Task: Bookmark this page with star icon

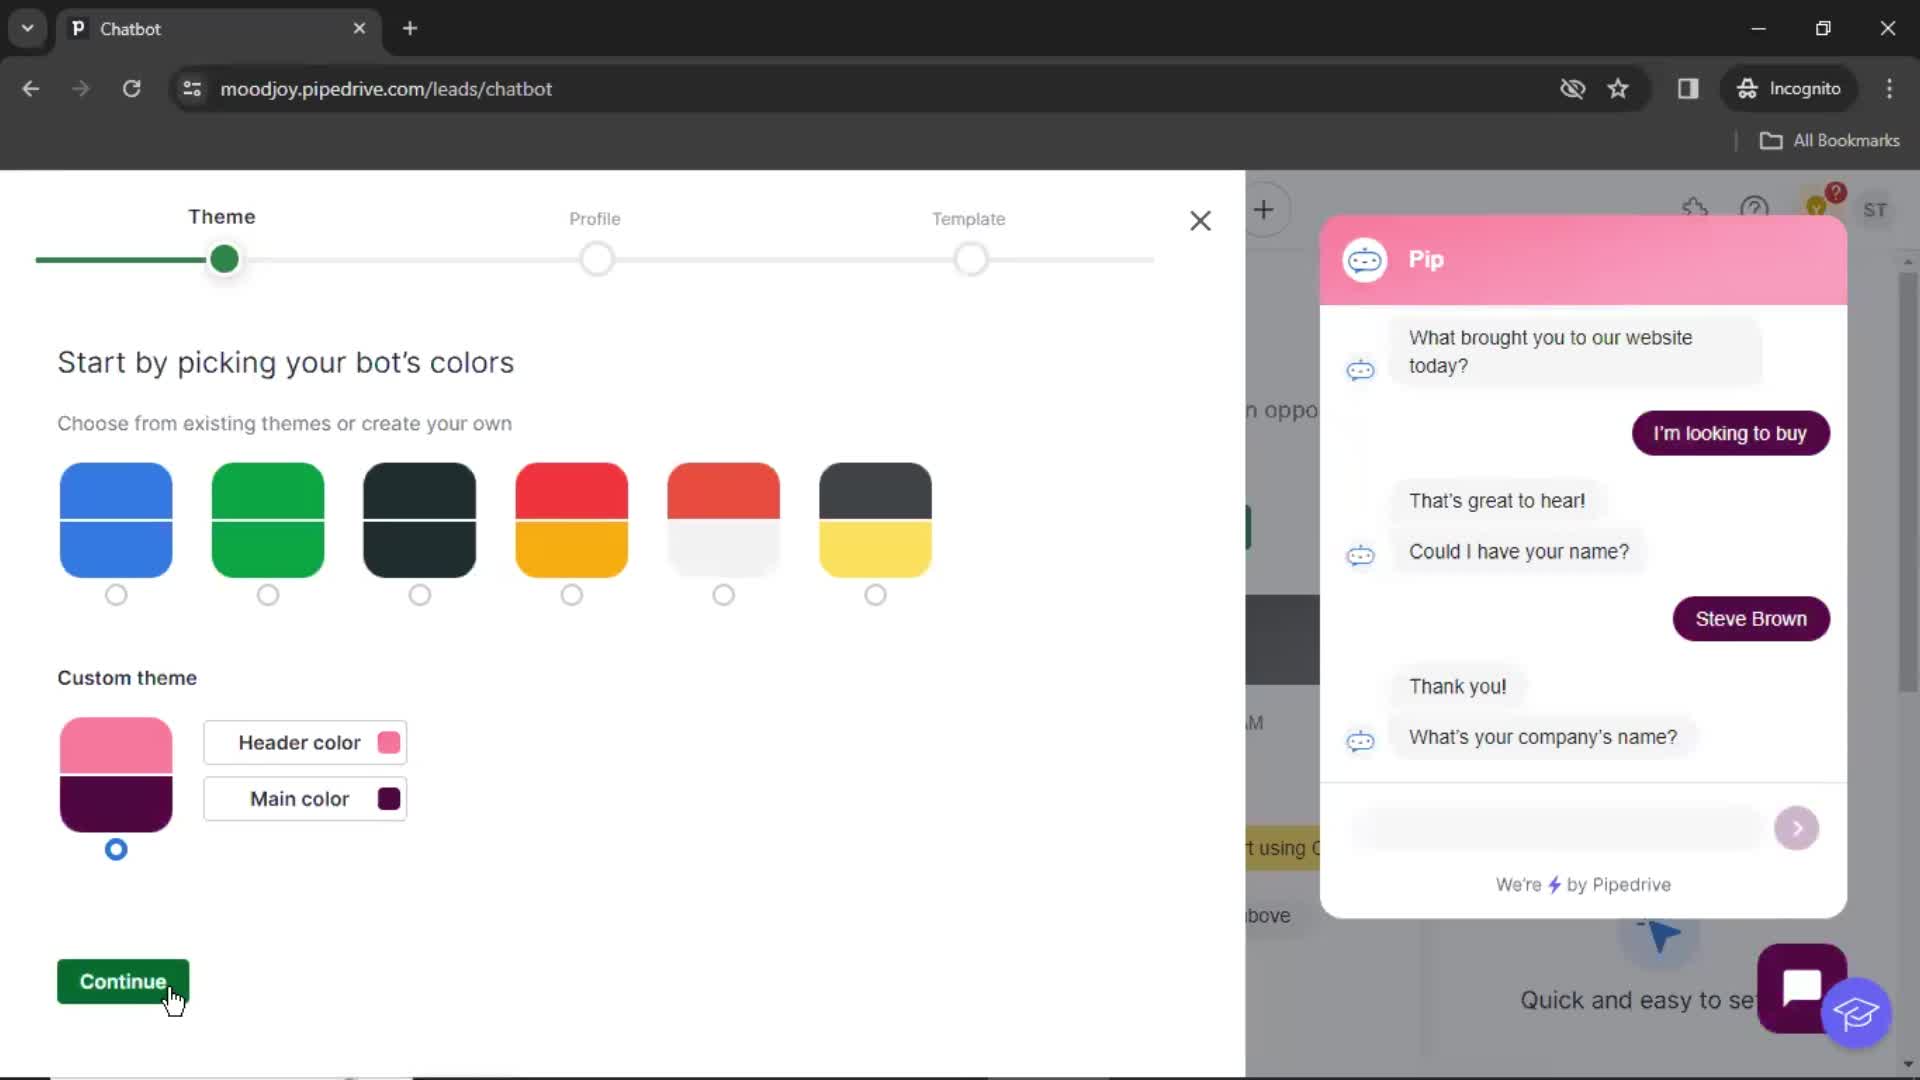Action: click(x=1618, y=89)
